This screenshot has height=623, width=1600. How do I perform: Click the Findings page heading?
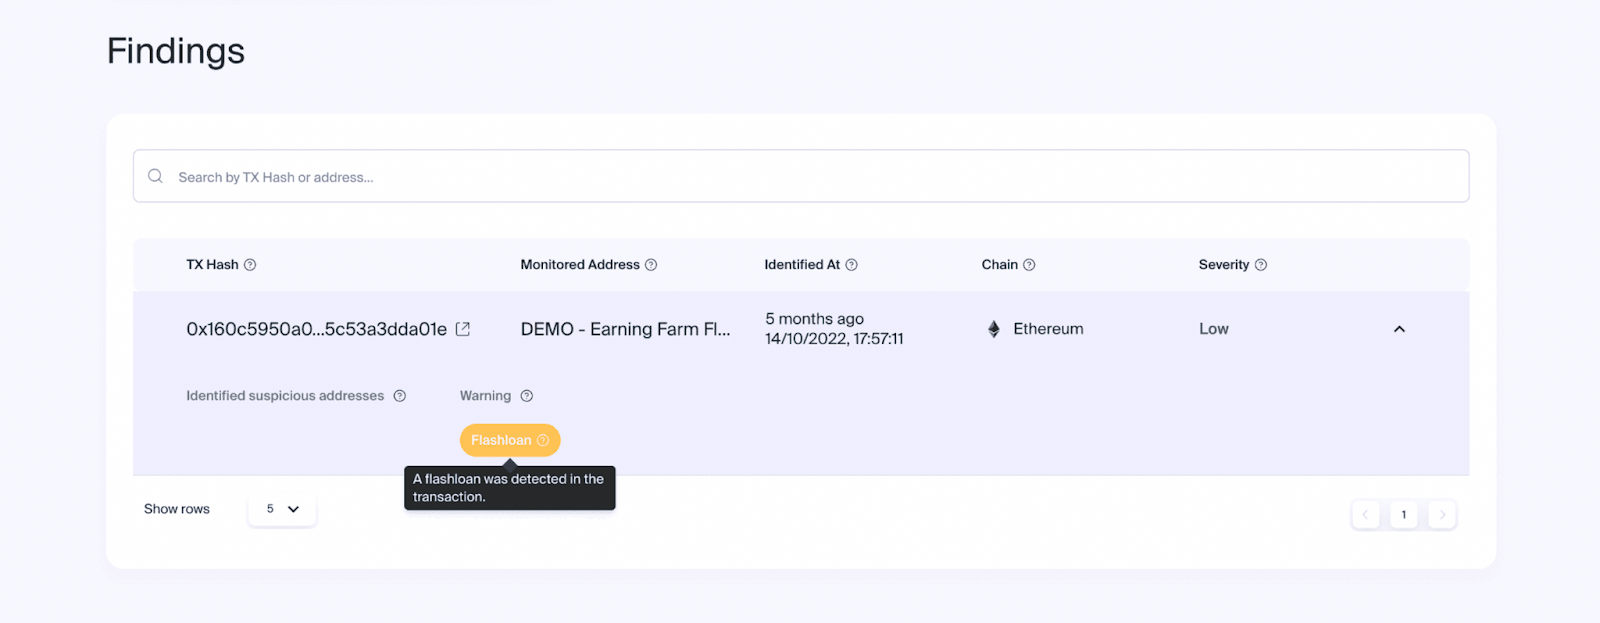coord(176,51)
